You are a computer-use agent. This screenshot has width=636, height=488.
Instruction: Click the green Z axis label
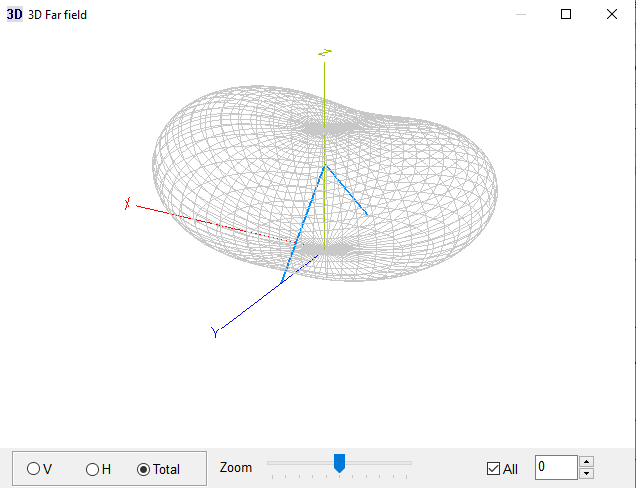[325, 52]
